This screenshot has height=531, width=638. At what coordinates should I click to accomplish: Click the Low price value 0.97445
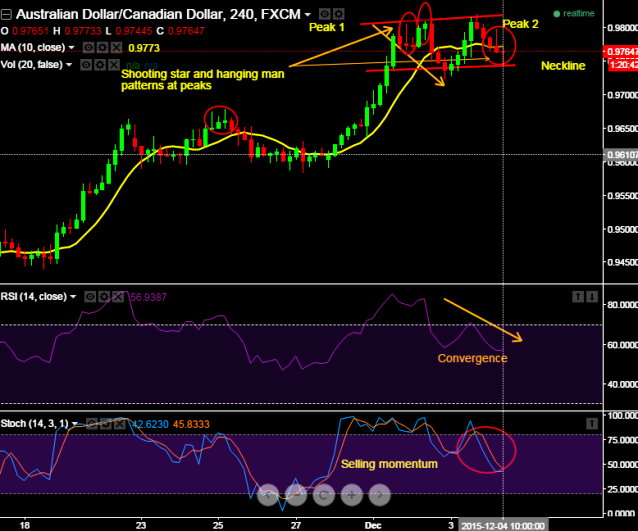[134, 31]
